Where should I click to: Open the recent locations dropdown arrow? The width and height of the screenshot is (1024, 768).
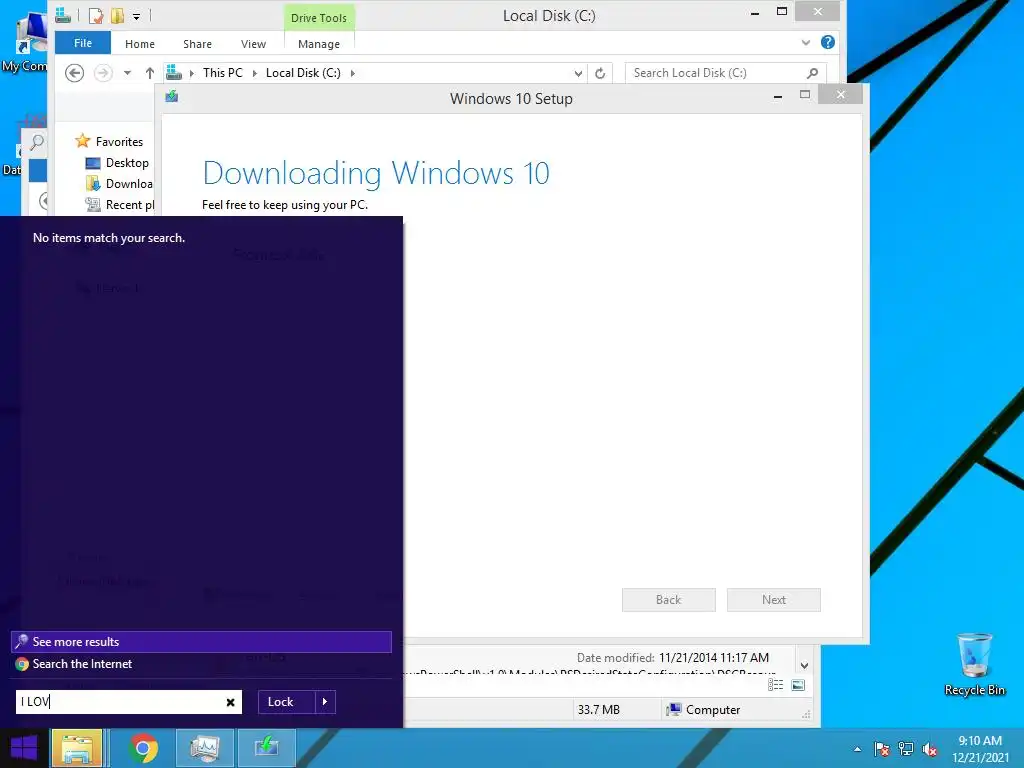click(x=127, y=73)
